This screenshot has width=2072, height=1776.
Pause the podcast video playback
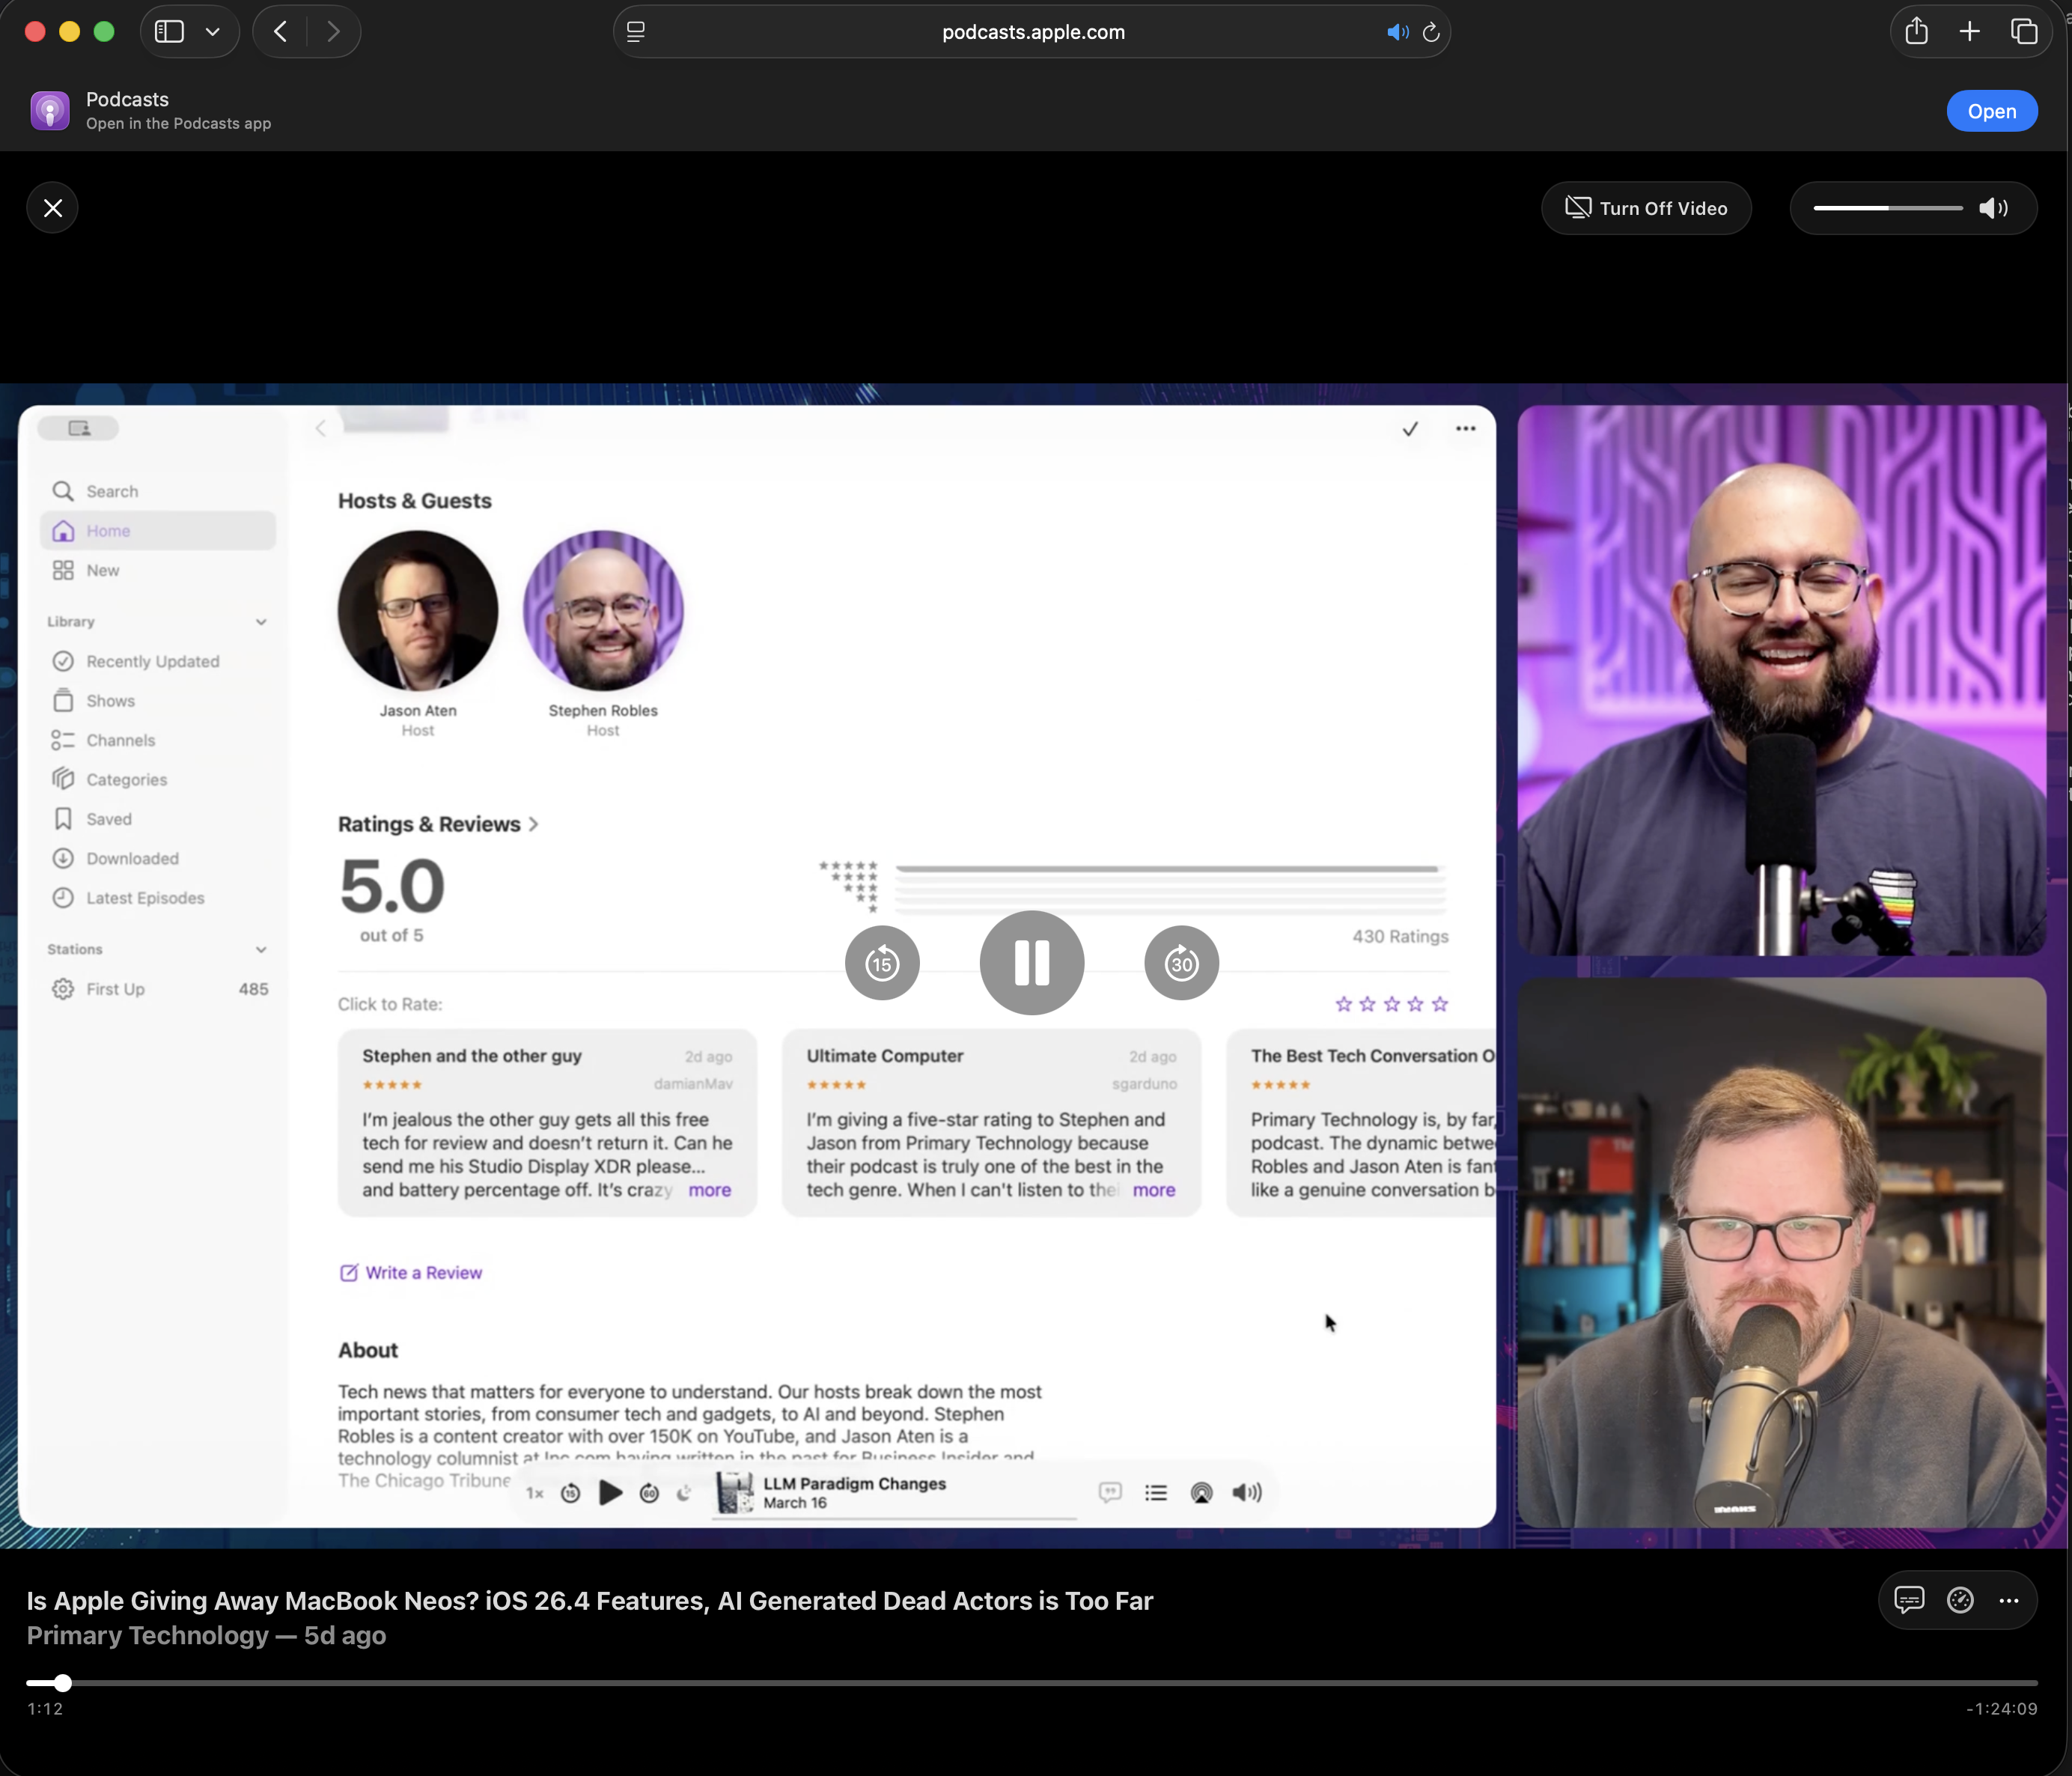1031,963
